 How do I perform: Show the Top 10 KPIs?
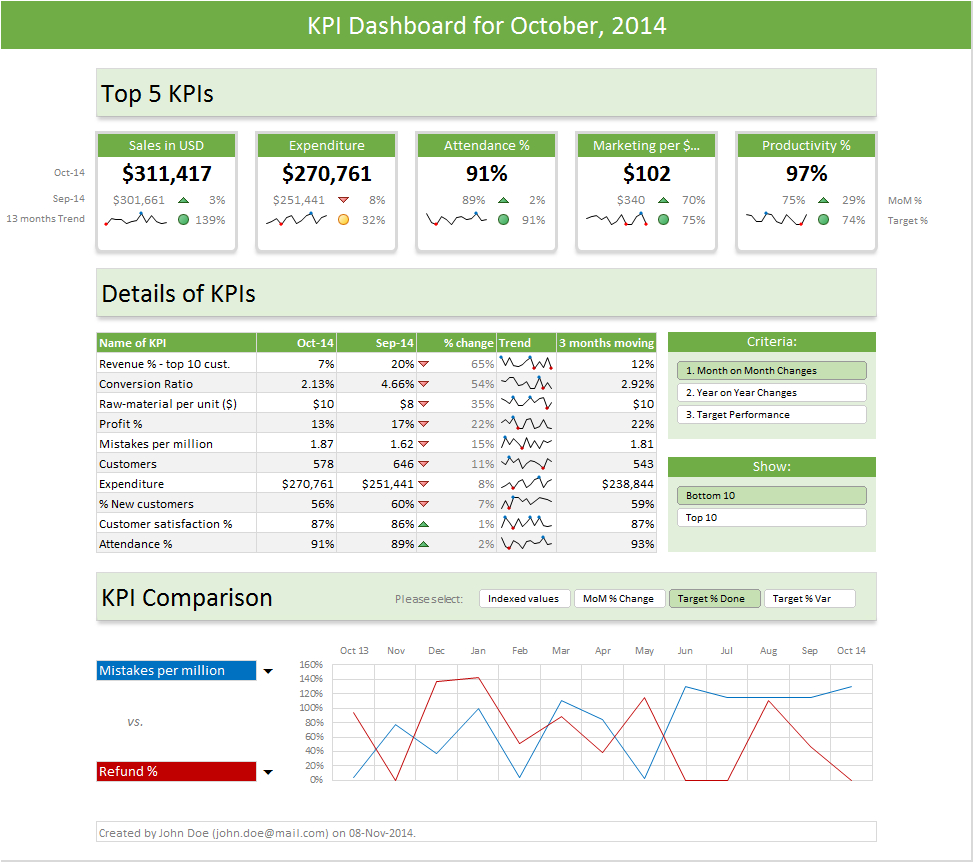coord(771,517)
